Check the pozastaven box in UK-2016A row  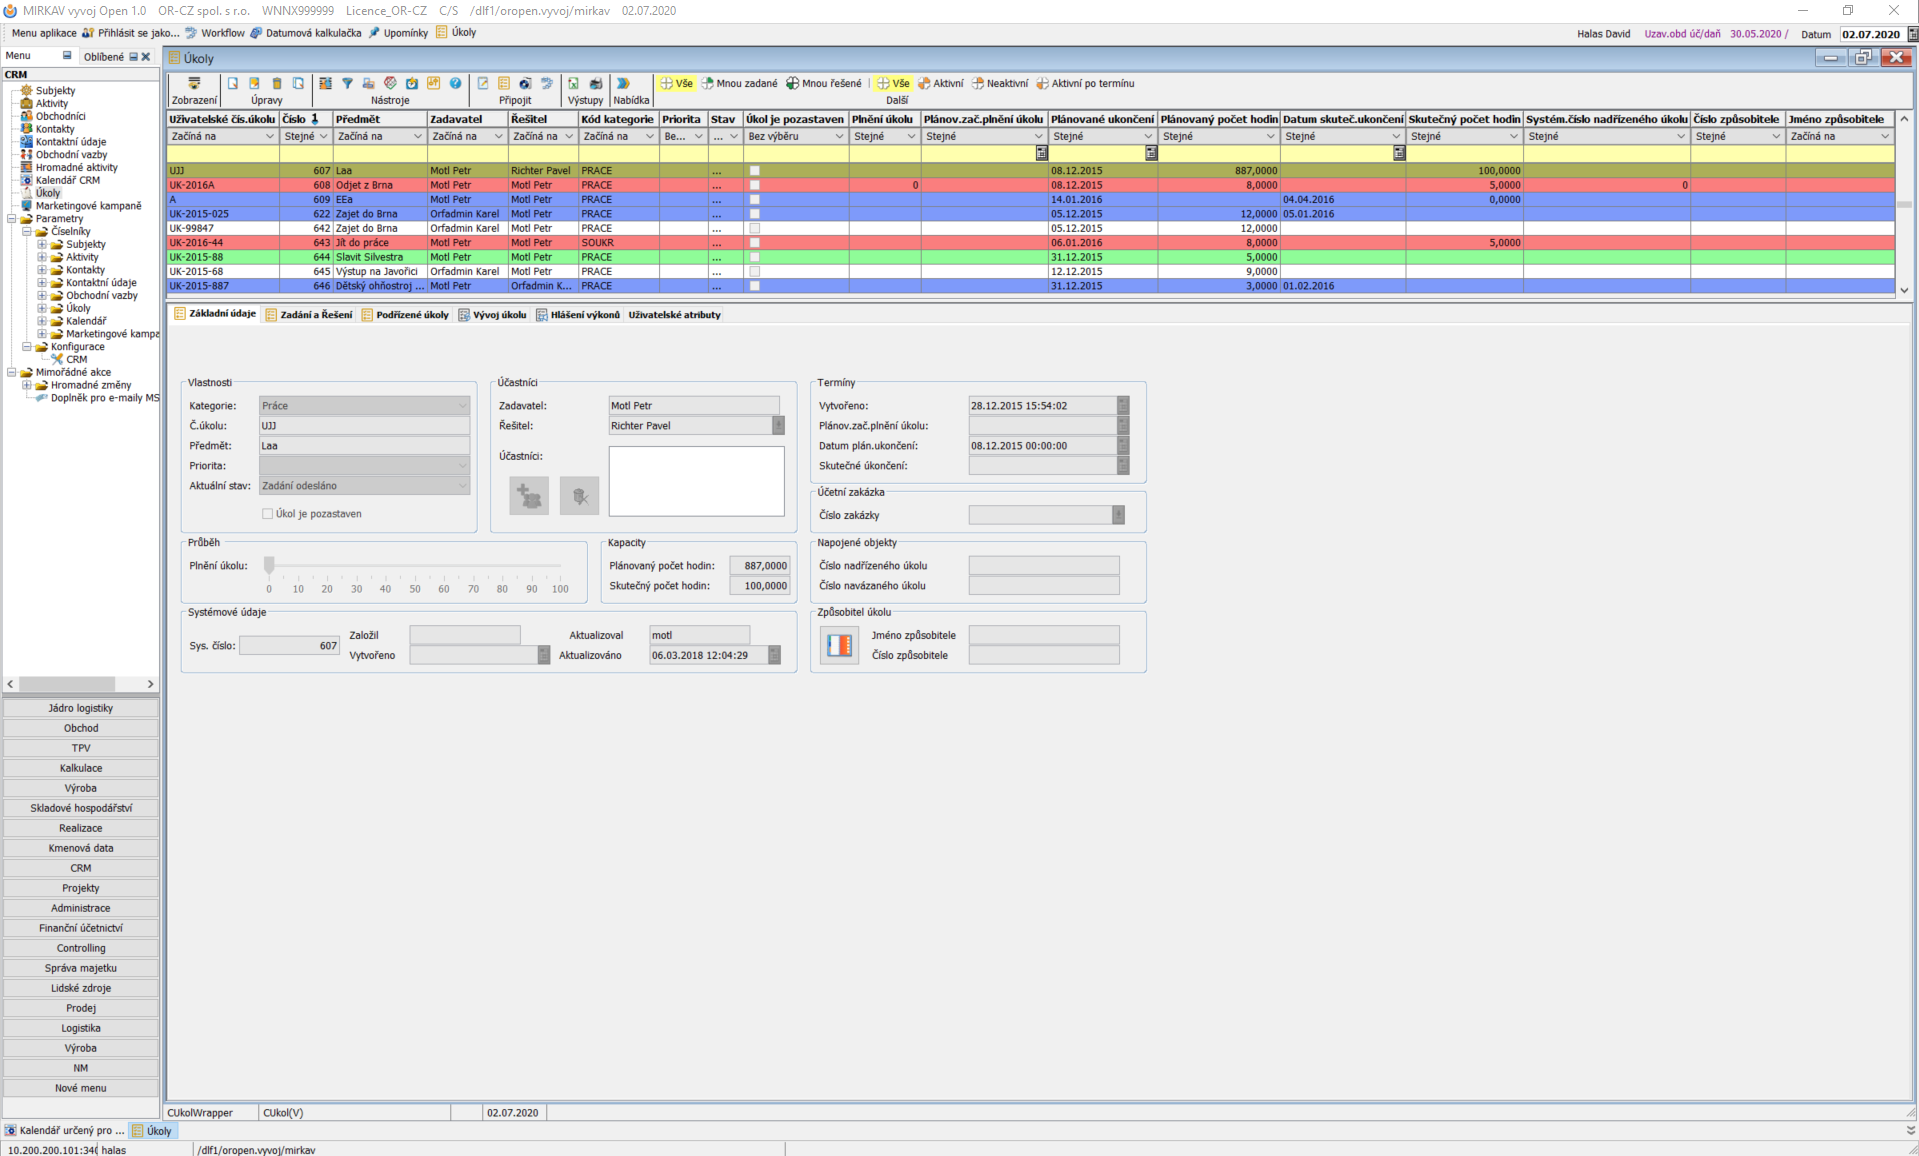click(755, 185)
